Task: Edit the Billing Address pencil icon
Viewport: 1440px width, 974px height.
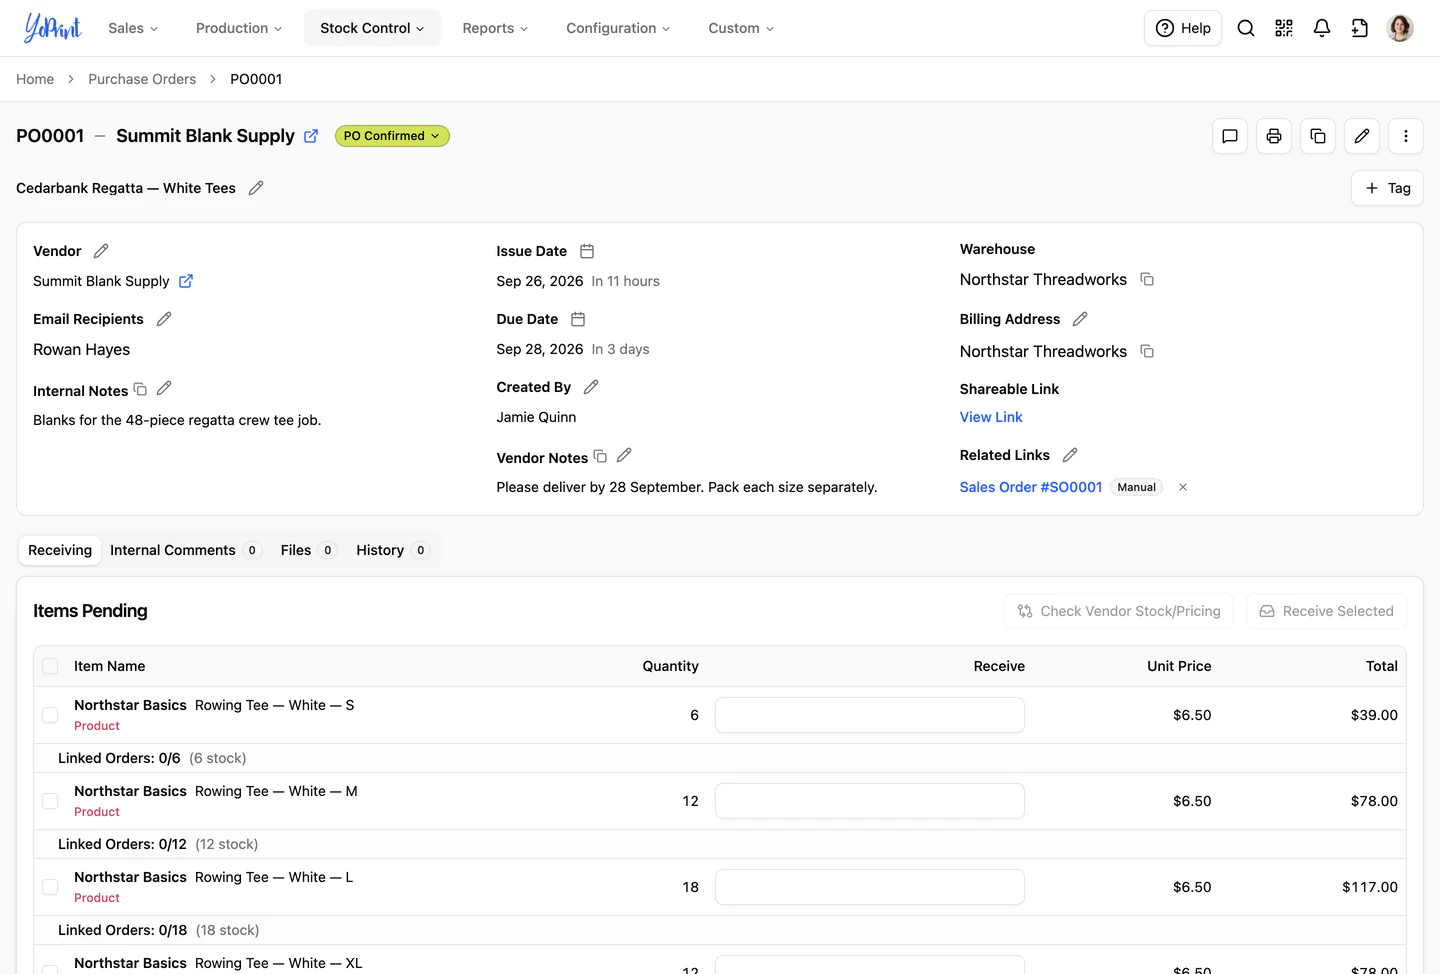Action: click(1080, 319)
